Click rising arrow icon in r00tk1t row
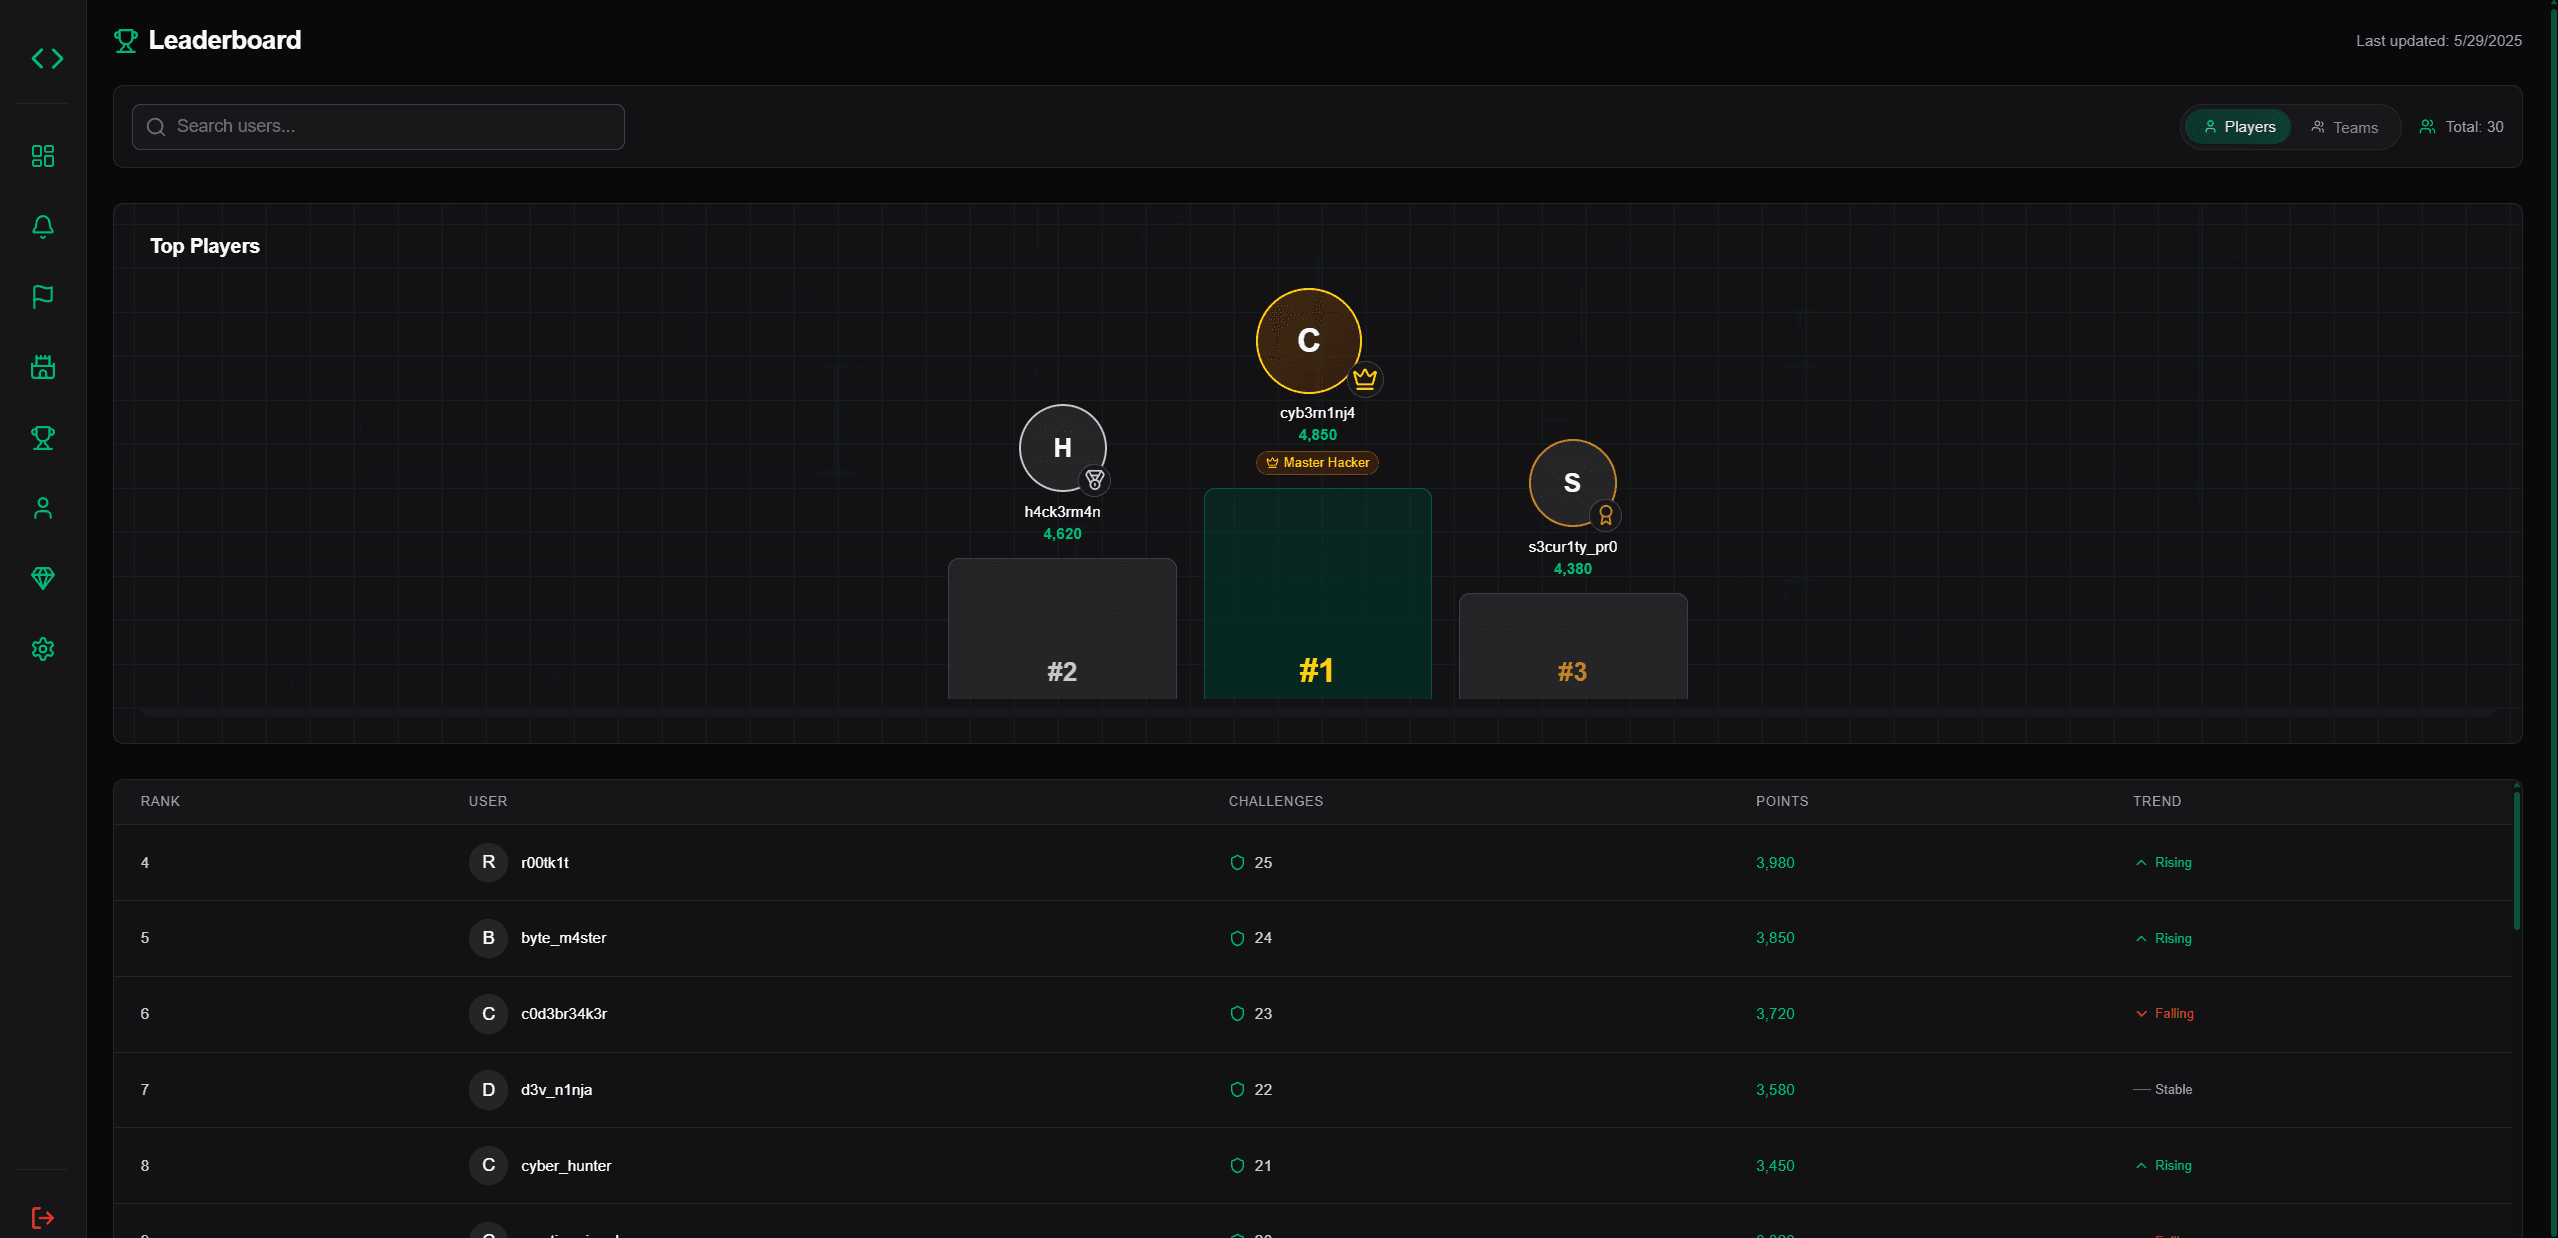The image size is (2558, 1238). (x=2141, y=863)
